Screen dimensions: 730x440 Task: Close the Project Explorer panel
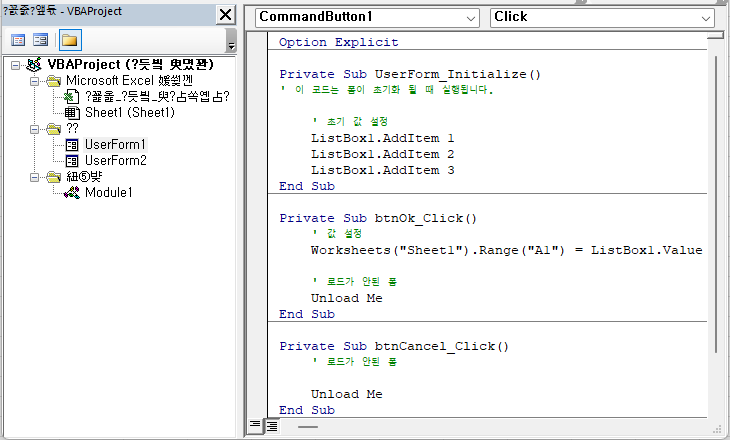(x=225, y=15)
